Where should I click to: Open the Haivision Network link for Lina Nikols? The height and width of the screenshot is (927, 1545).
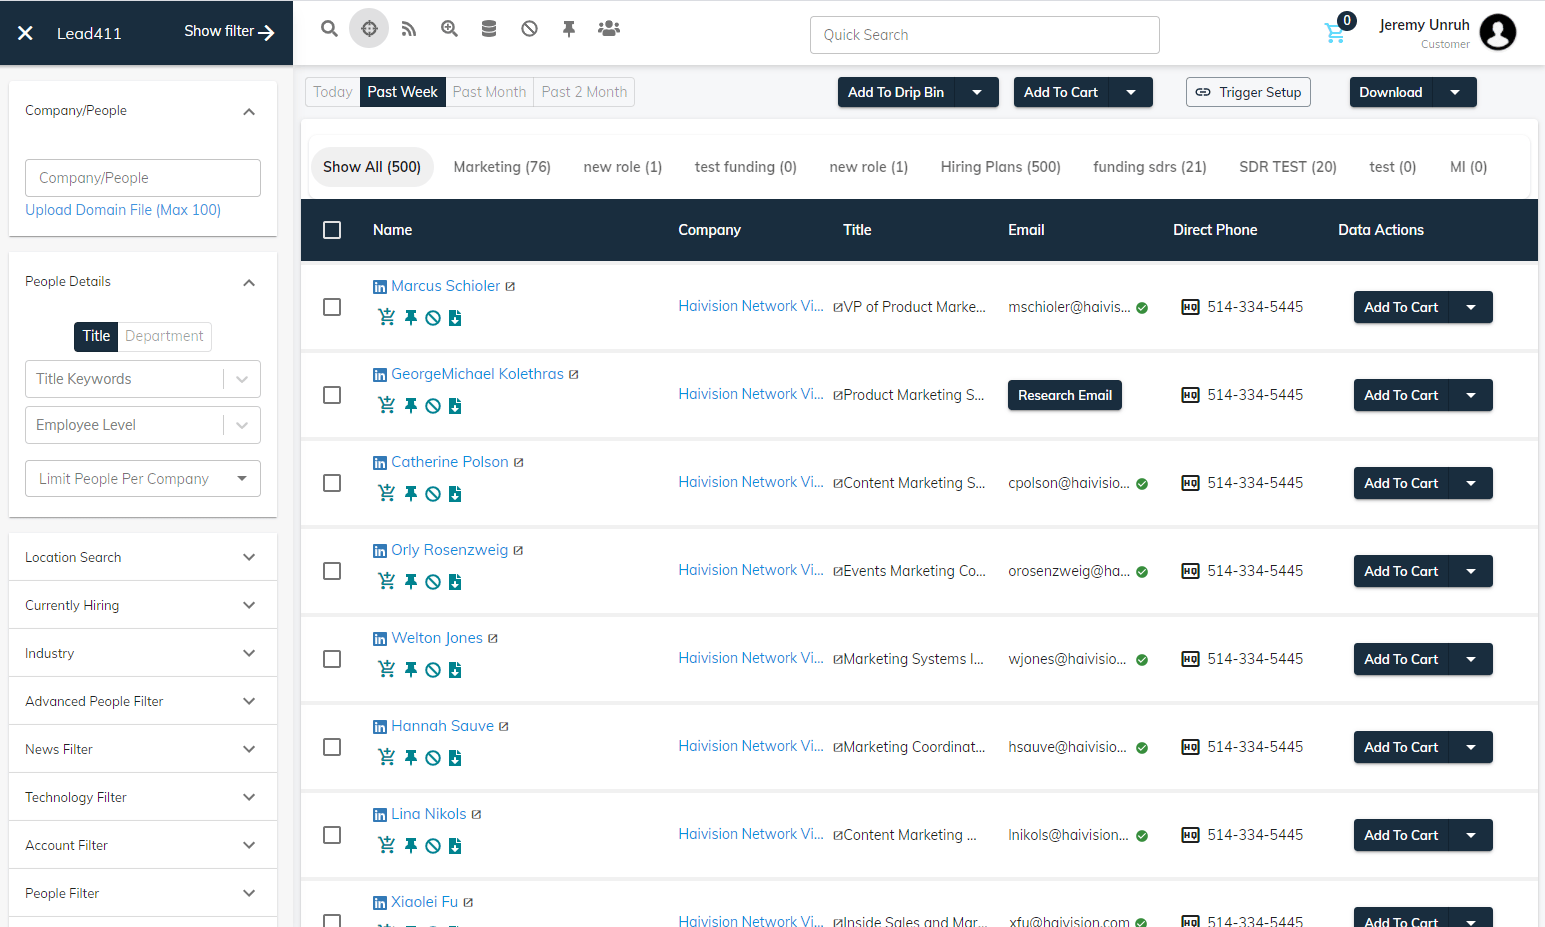(749, 833)
